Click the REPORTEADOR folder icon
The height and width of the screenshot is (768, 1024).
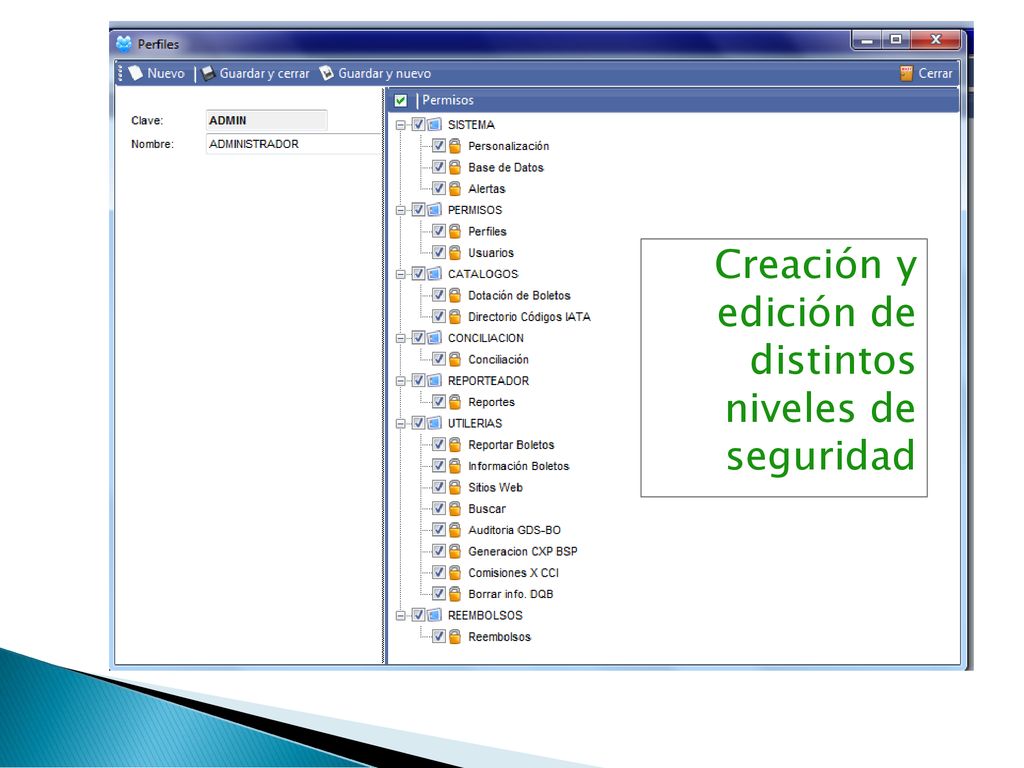pyautogui.click(x=434, y=380)
